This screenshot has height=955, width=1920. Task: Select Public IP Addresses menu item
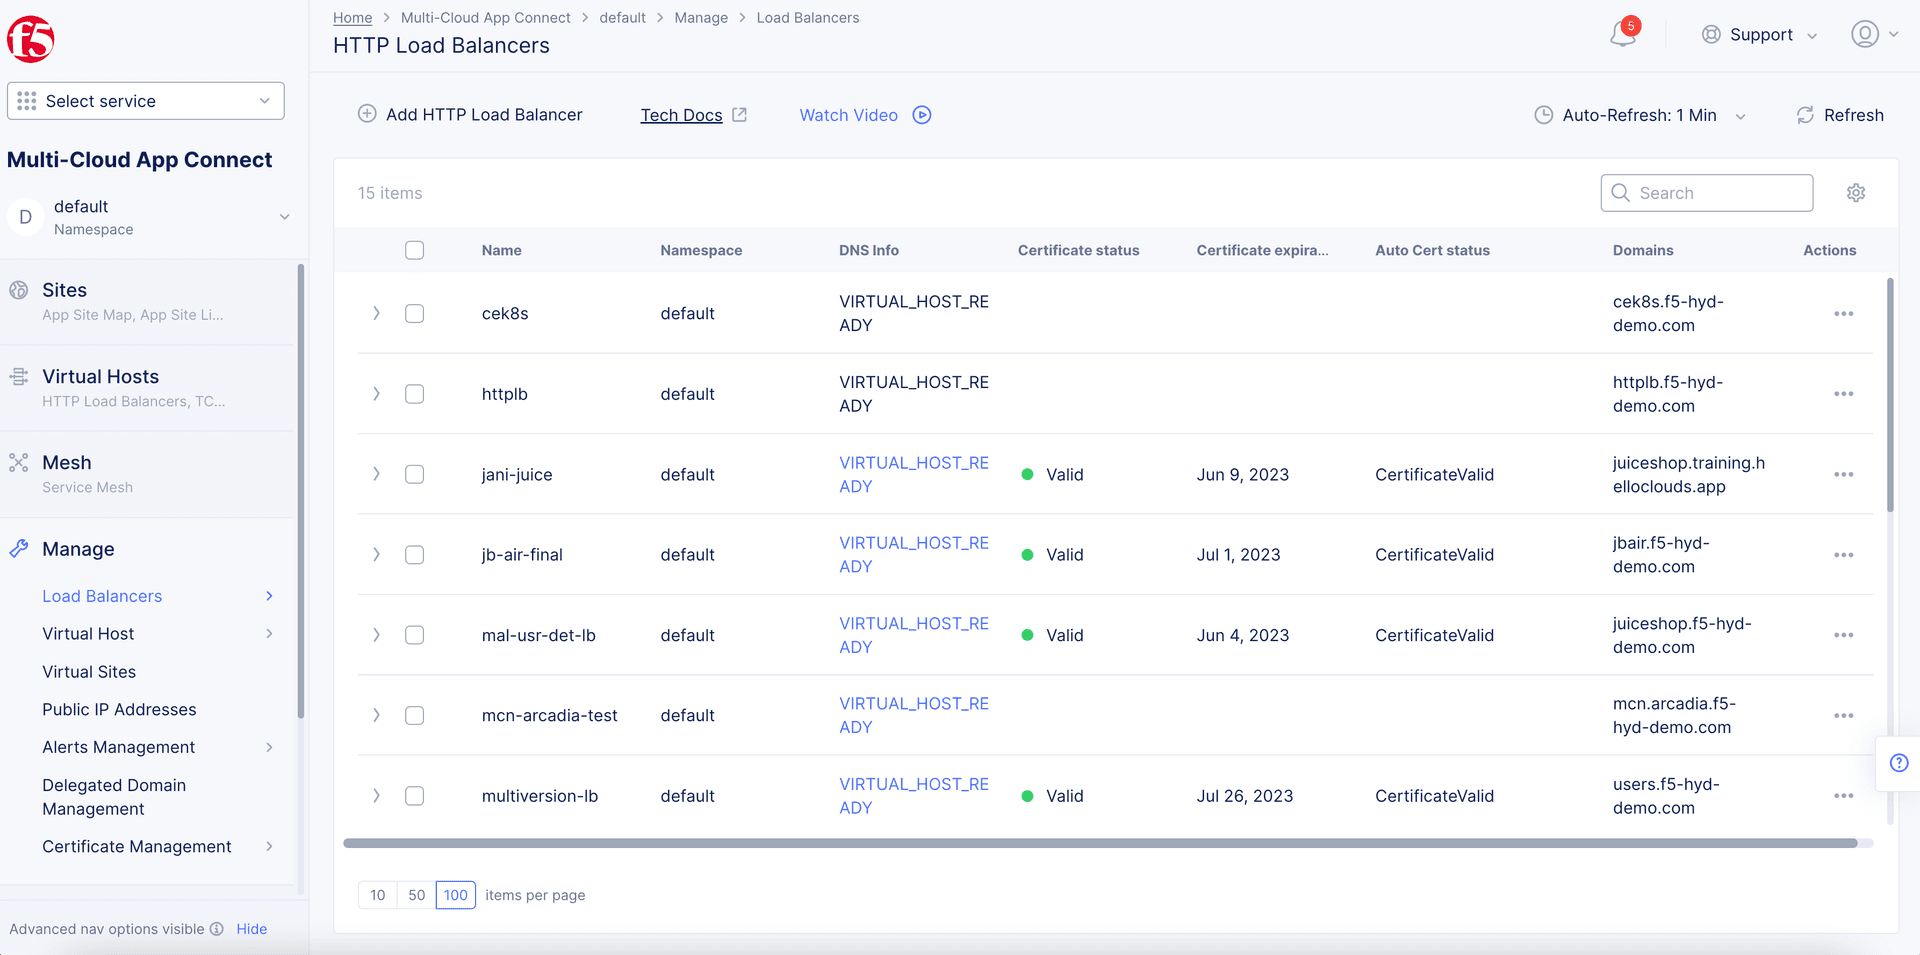pyautogui.click(x=119, y=710)
